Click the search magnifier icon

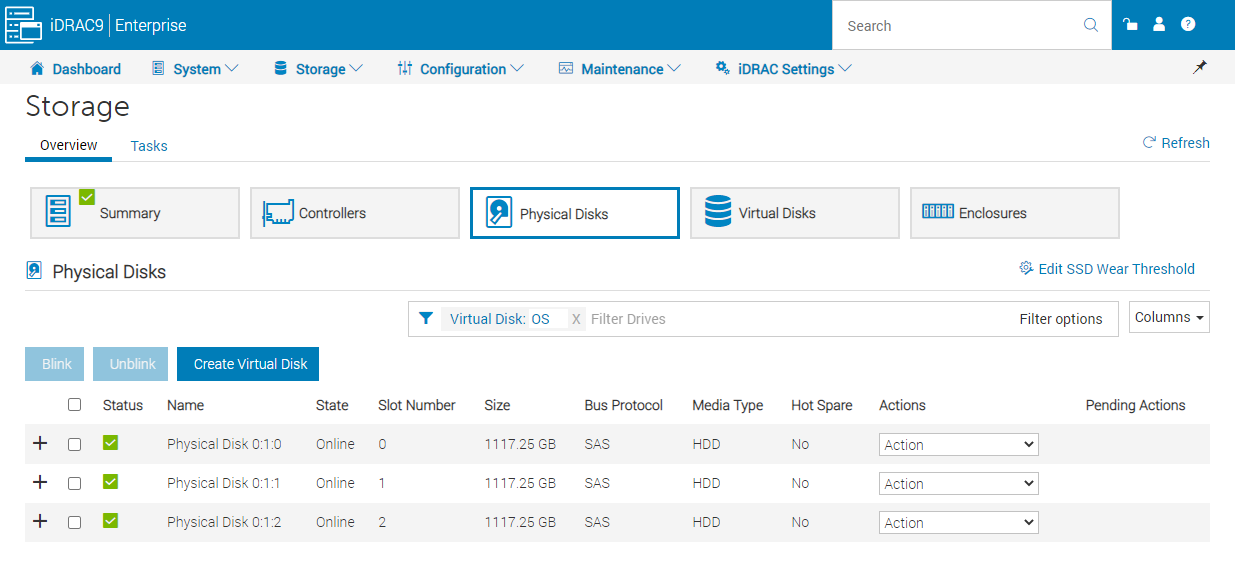click(1091, 25)
